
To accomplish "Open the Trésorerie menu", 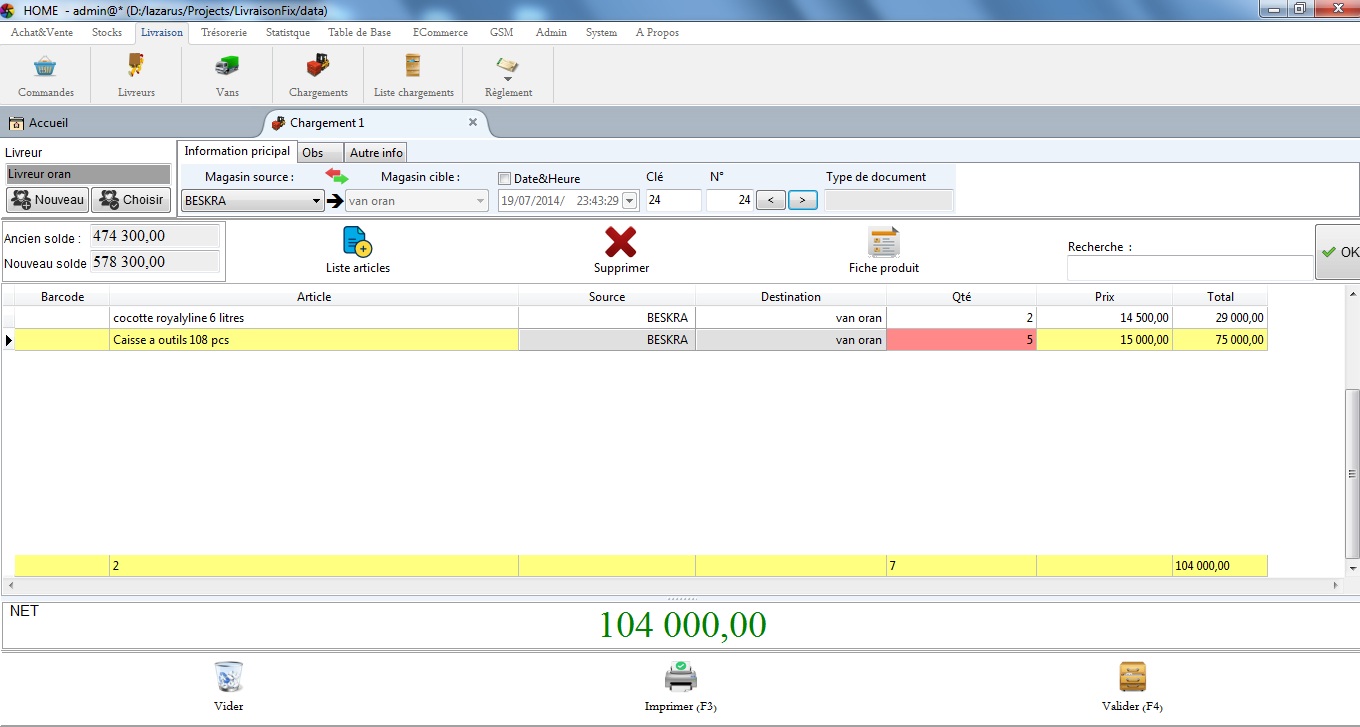I will (x=222, y=33).
